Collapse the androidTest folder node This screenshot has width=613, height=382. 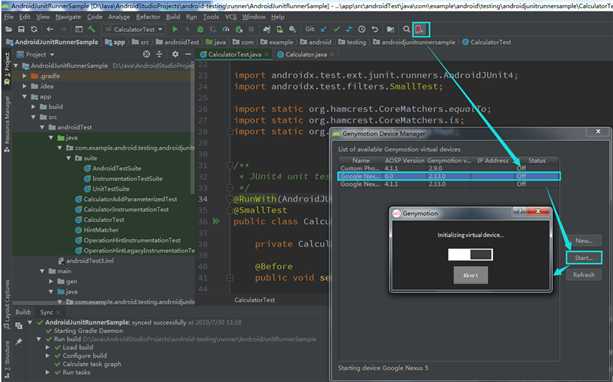pyautogui.click(x=42, y=127)
